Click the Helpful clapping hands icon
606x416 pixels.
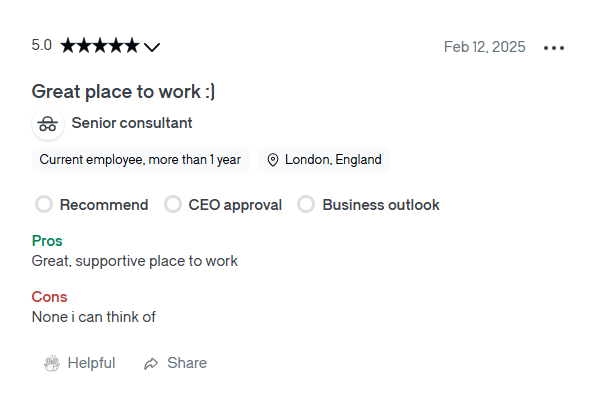pos(52,363)
